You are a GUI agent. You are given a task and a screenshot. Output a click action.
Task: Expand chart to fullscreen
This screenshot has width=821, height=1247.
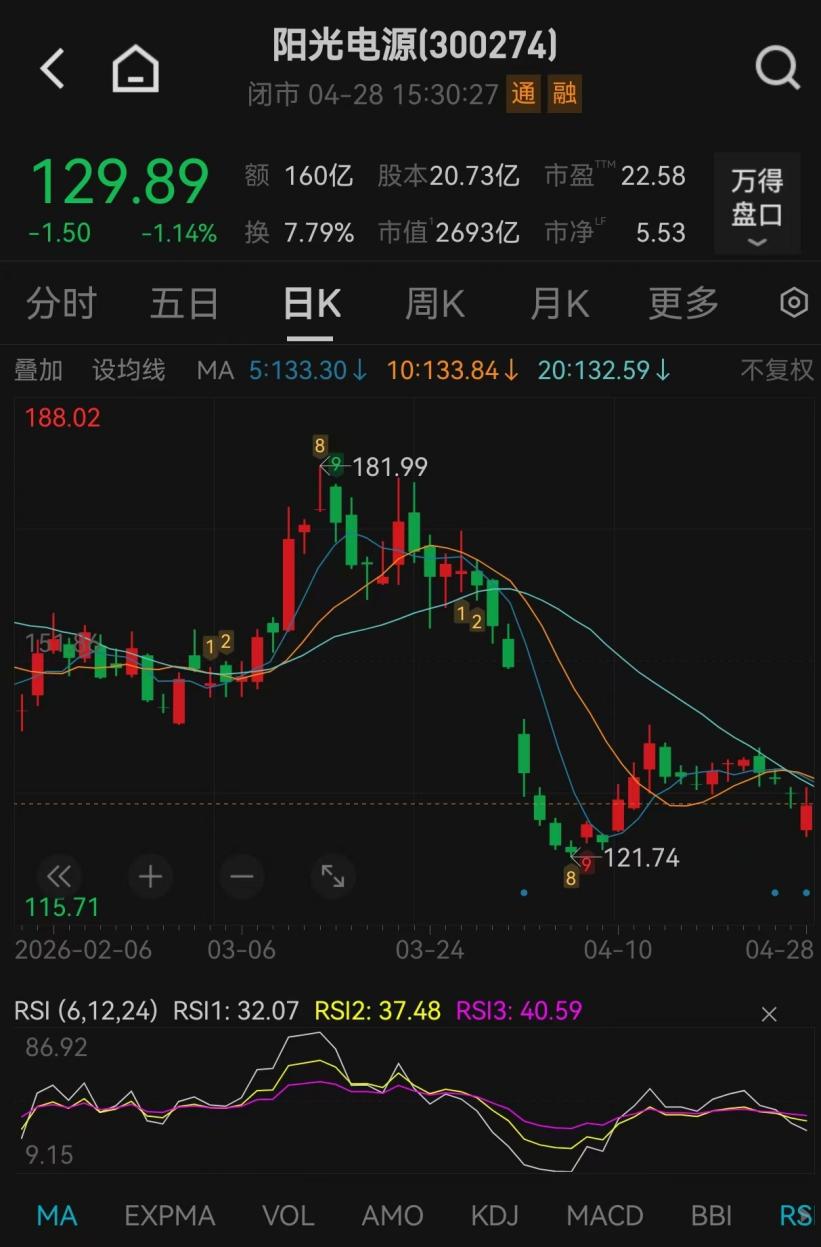point(333,877)
